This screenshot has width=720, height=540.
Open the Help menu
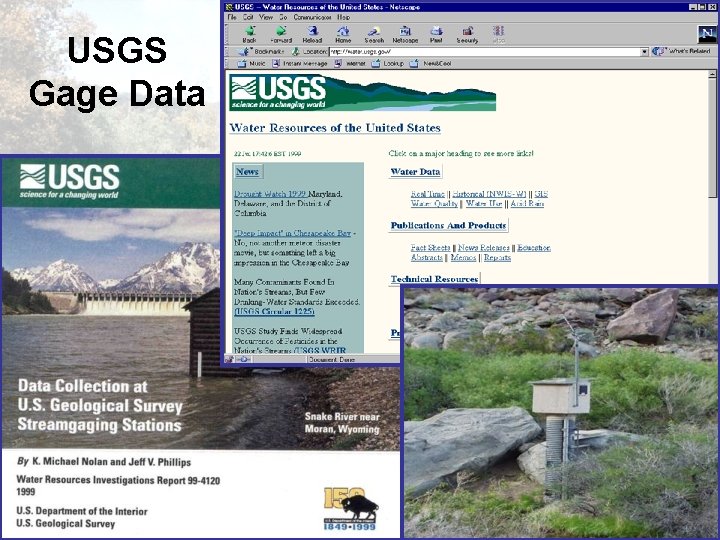pyautogui.click(x=343, y=17)
